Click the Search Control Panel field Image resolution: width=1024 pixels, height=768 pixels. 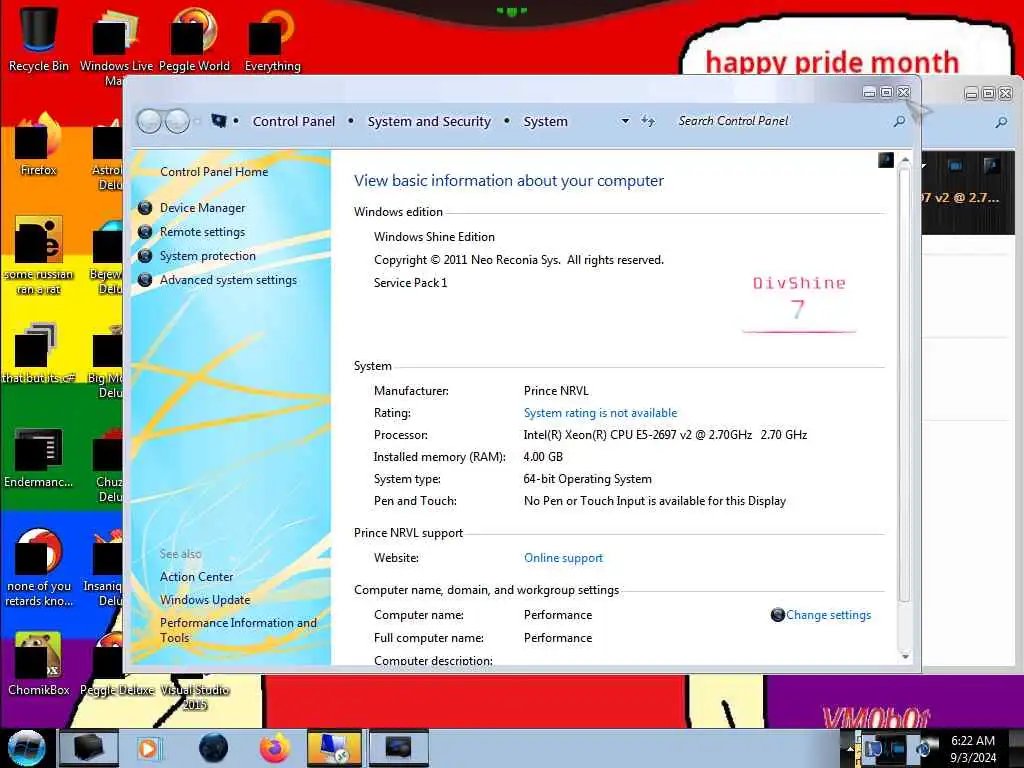pos(780,121)
